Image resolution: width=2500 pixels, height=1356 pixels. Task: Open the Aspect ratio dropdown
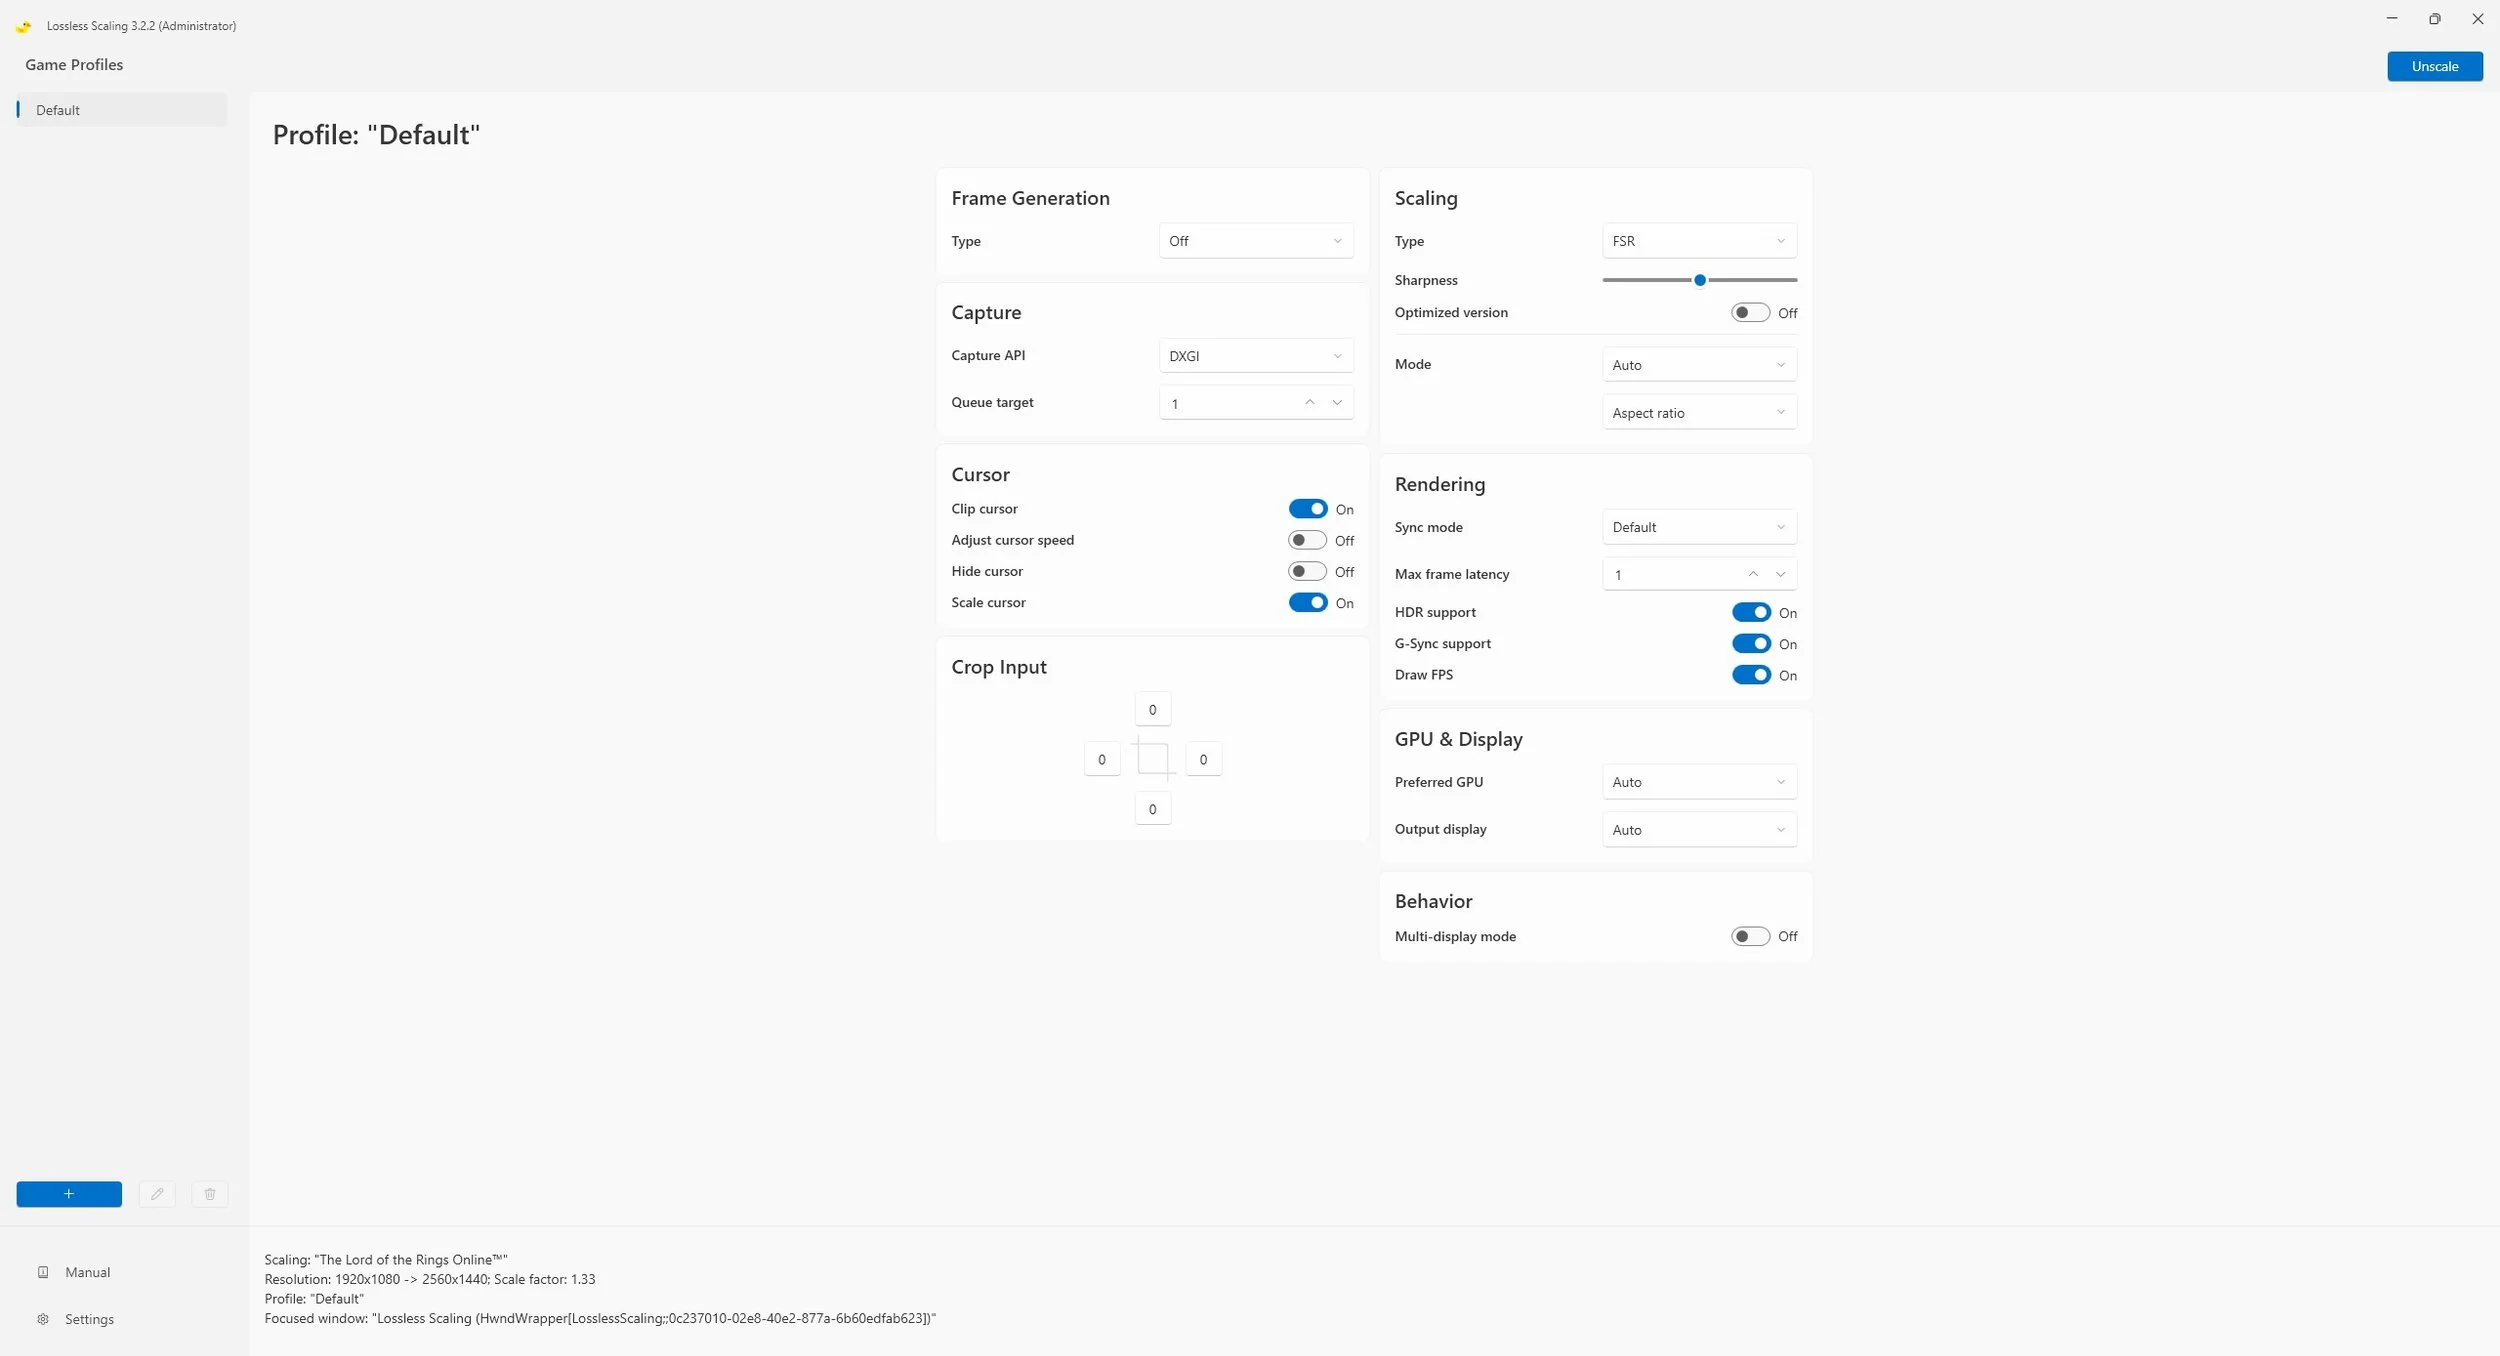click(x=1698, y=413)
